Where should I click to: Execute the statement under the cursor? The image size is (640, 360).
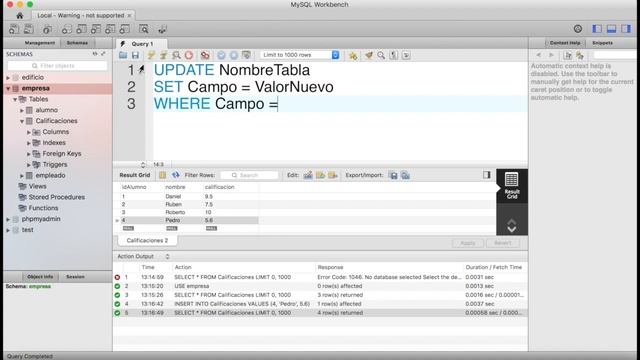coord(164,55)
